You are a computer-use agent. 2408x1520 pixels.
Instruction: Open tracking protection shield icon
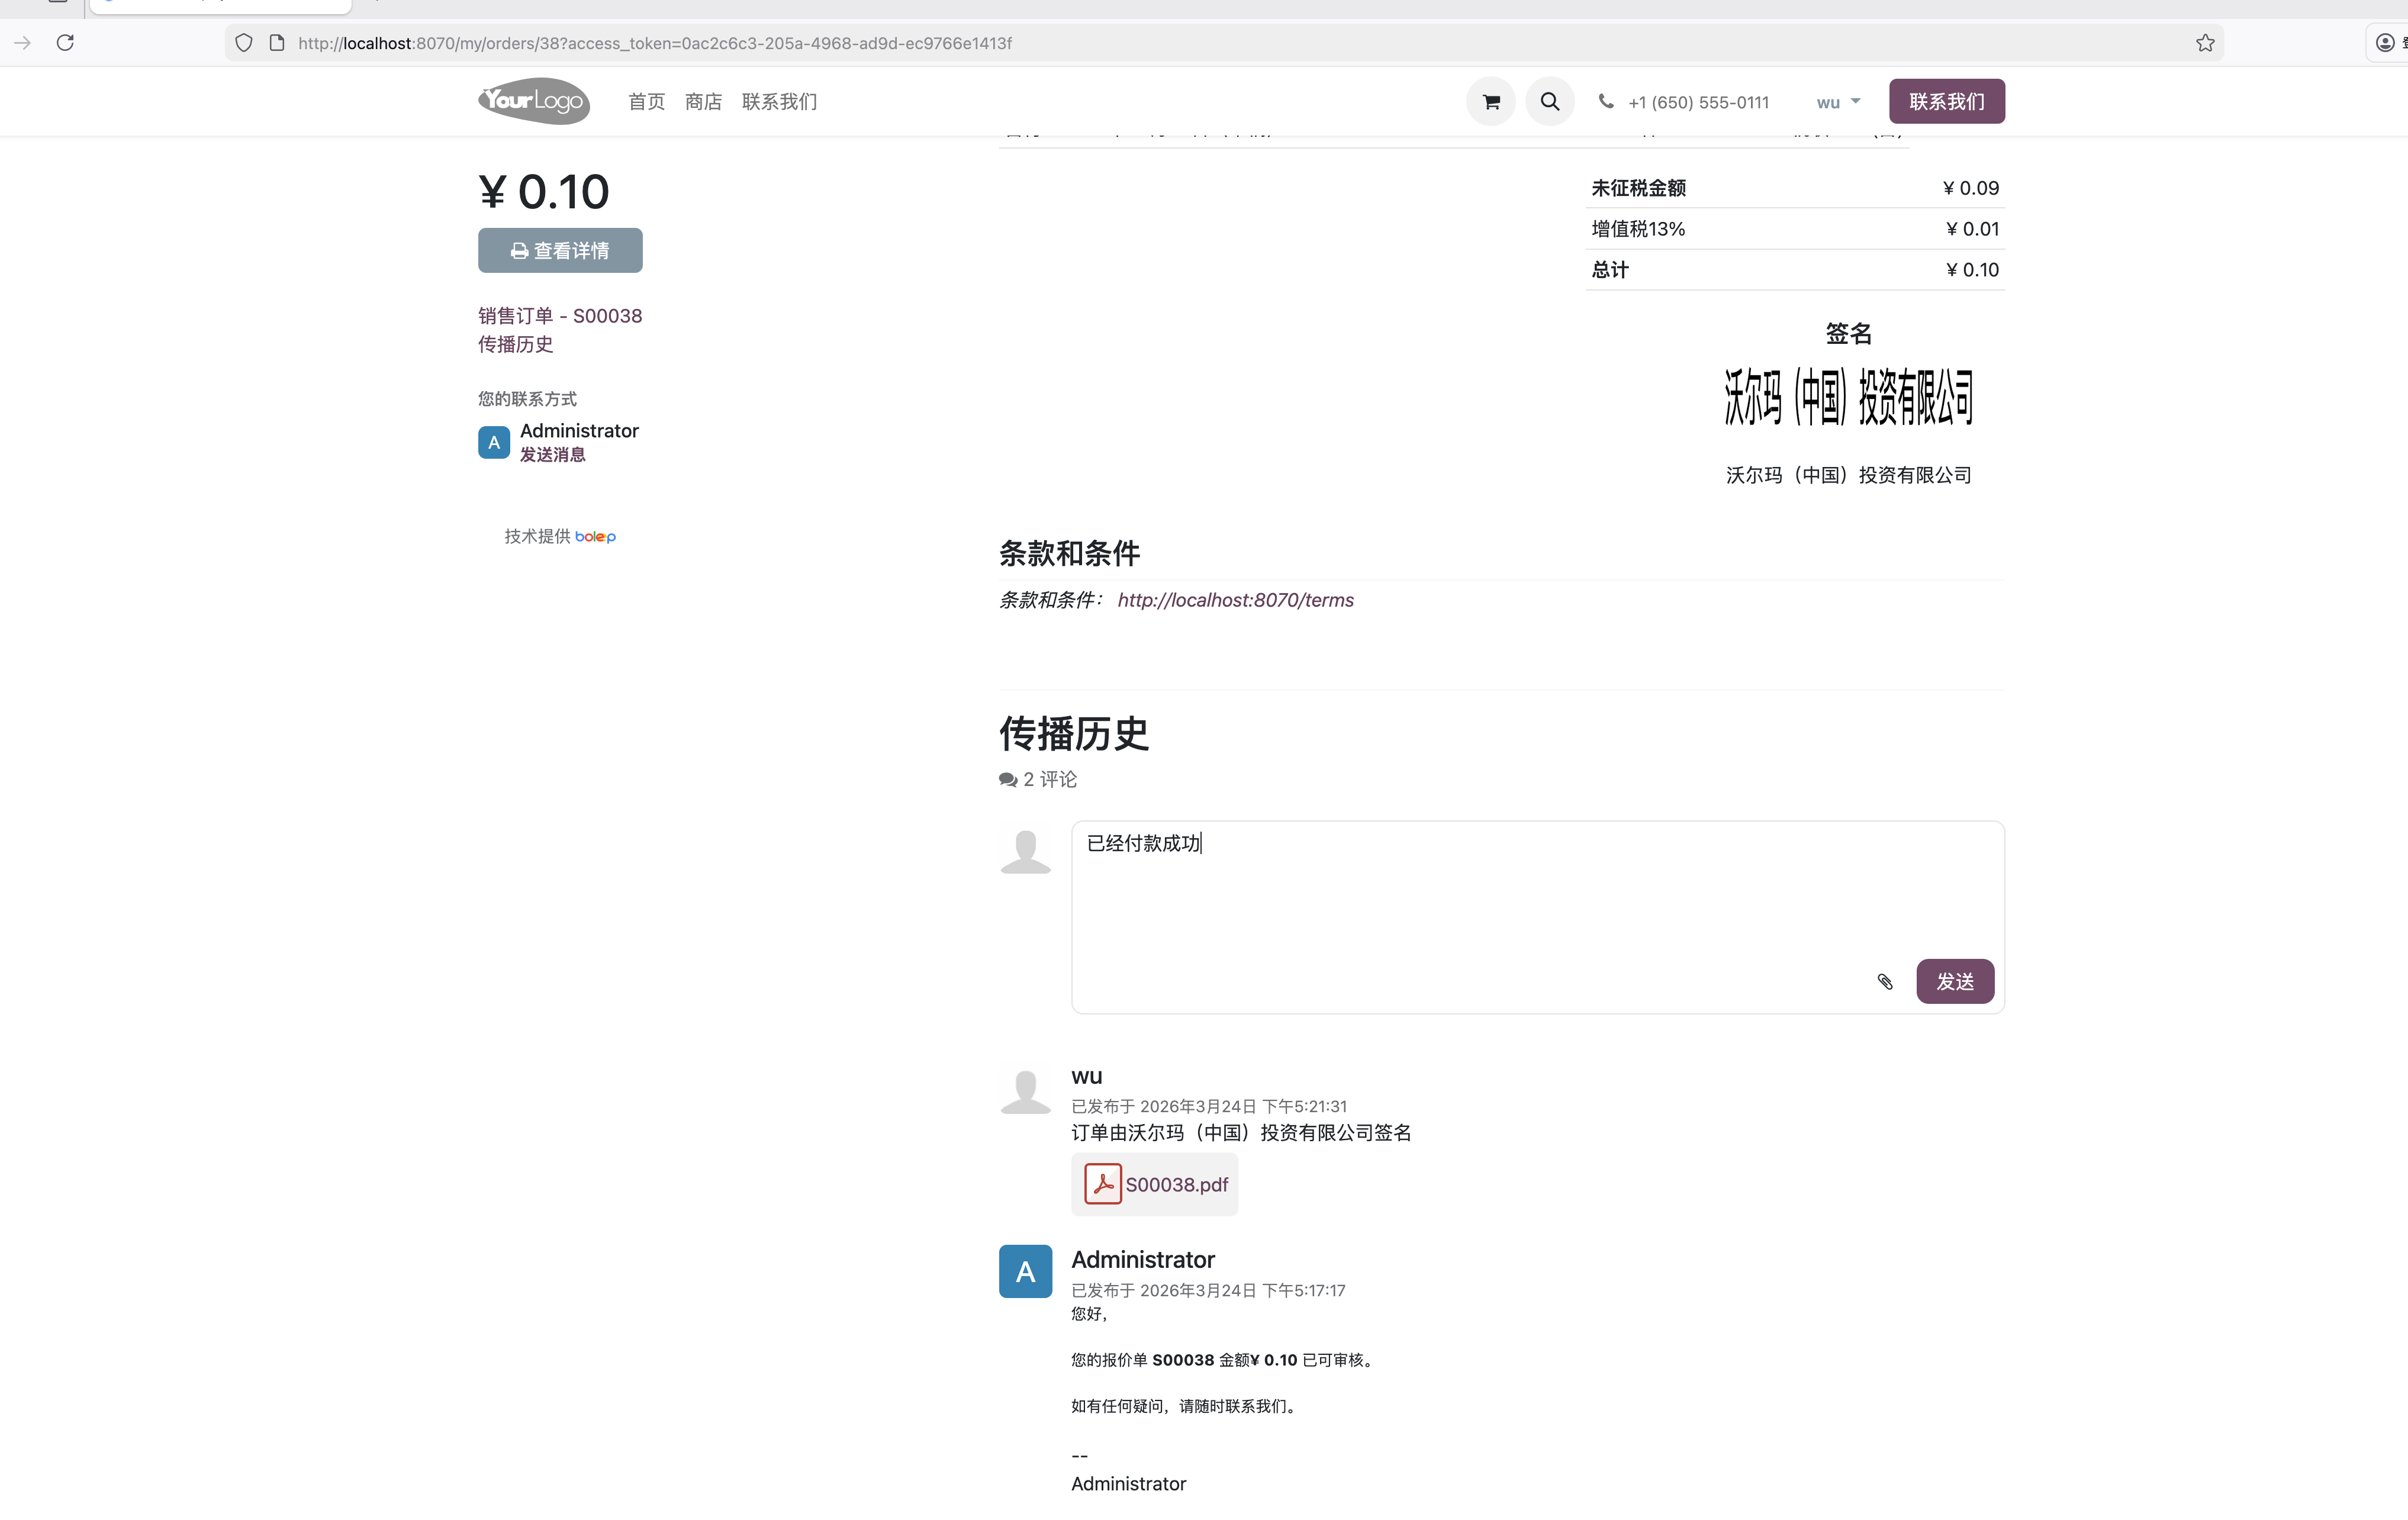[x=243, y=43]
